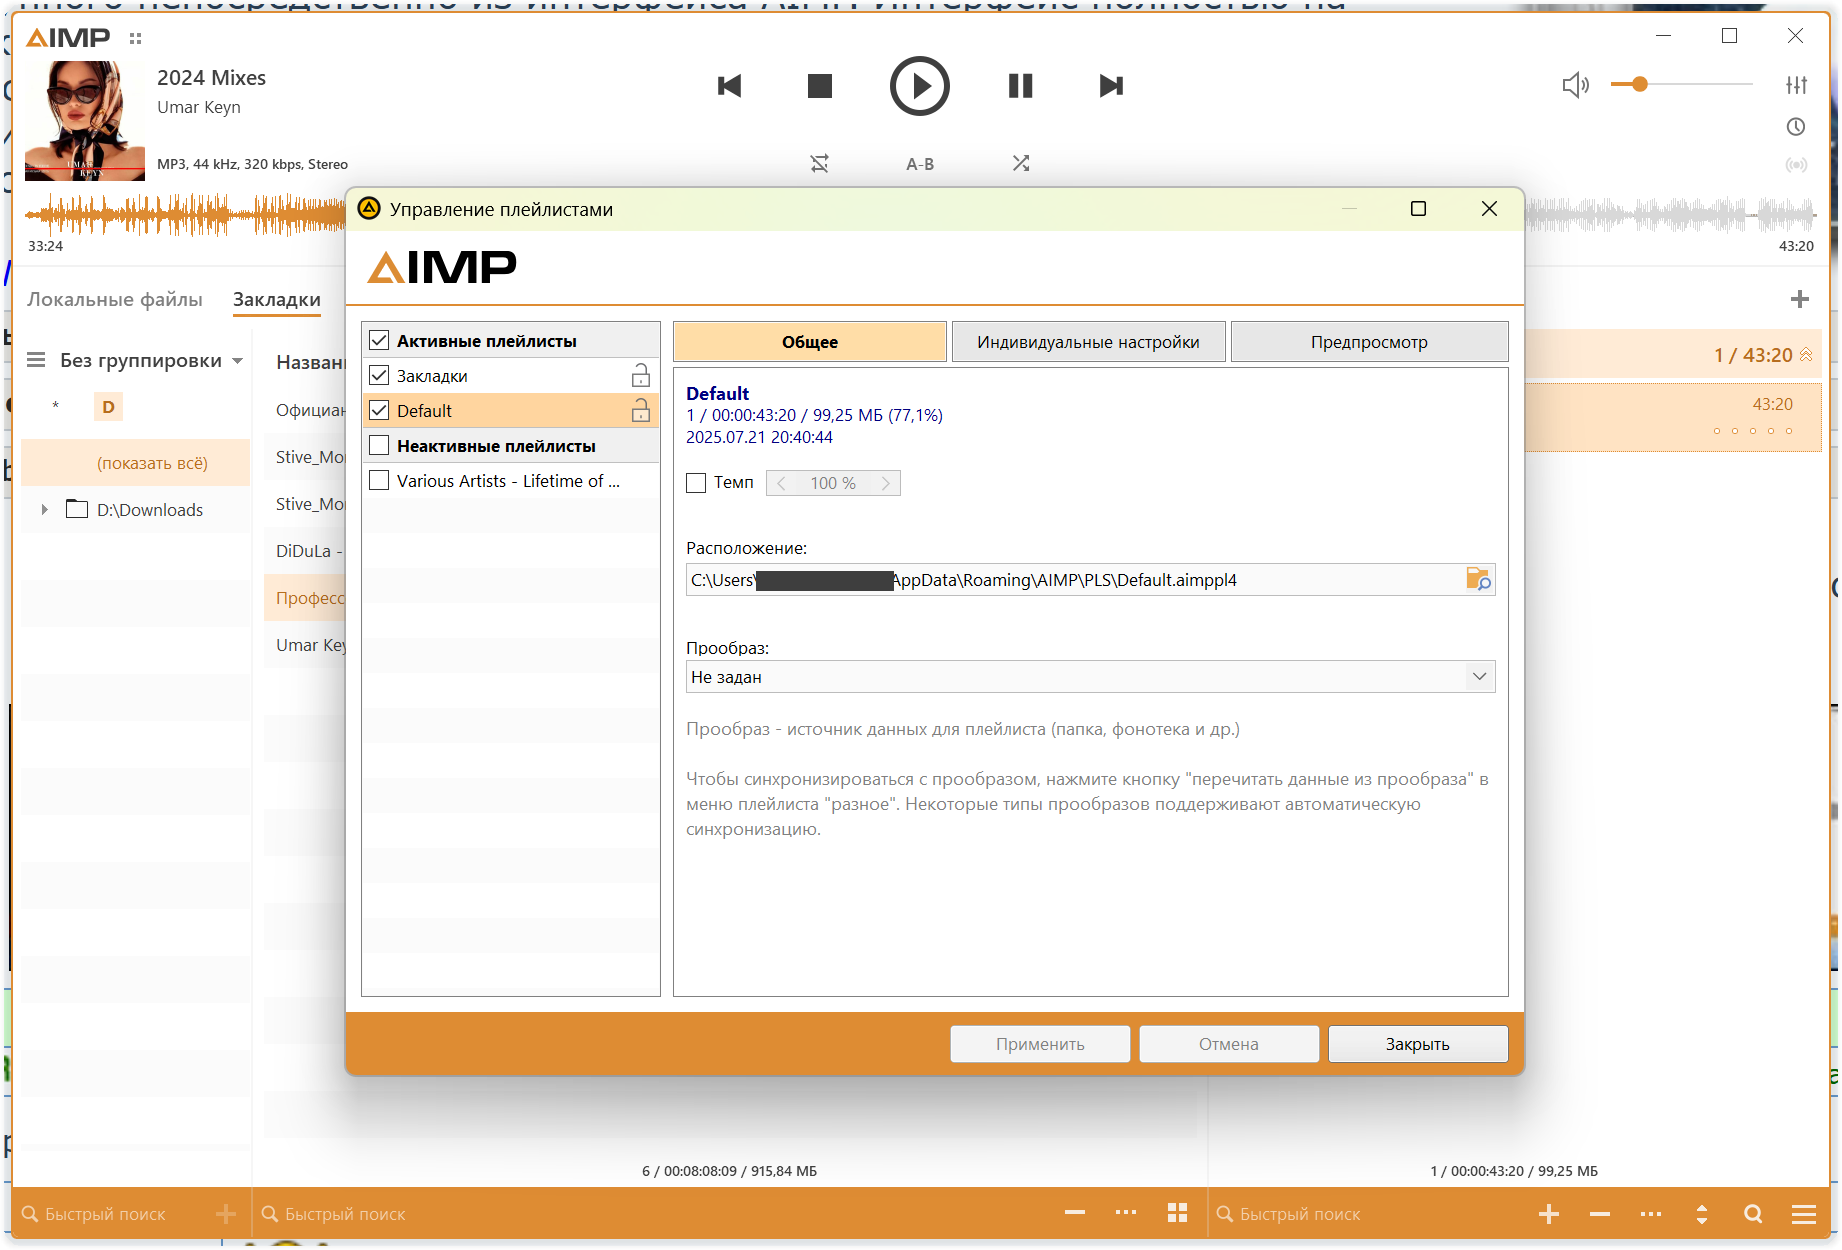Enable the Темп checkbox
1842x1250 pixels.
point(696,483)
